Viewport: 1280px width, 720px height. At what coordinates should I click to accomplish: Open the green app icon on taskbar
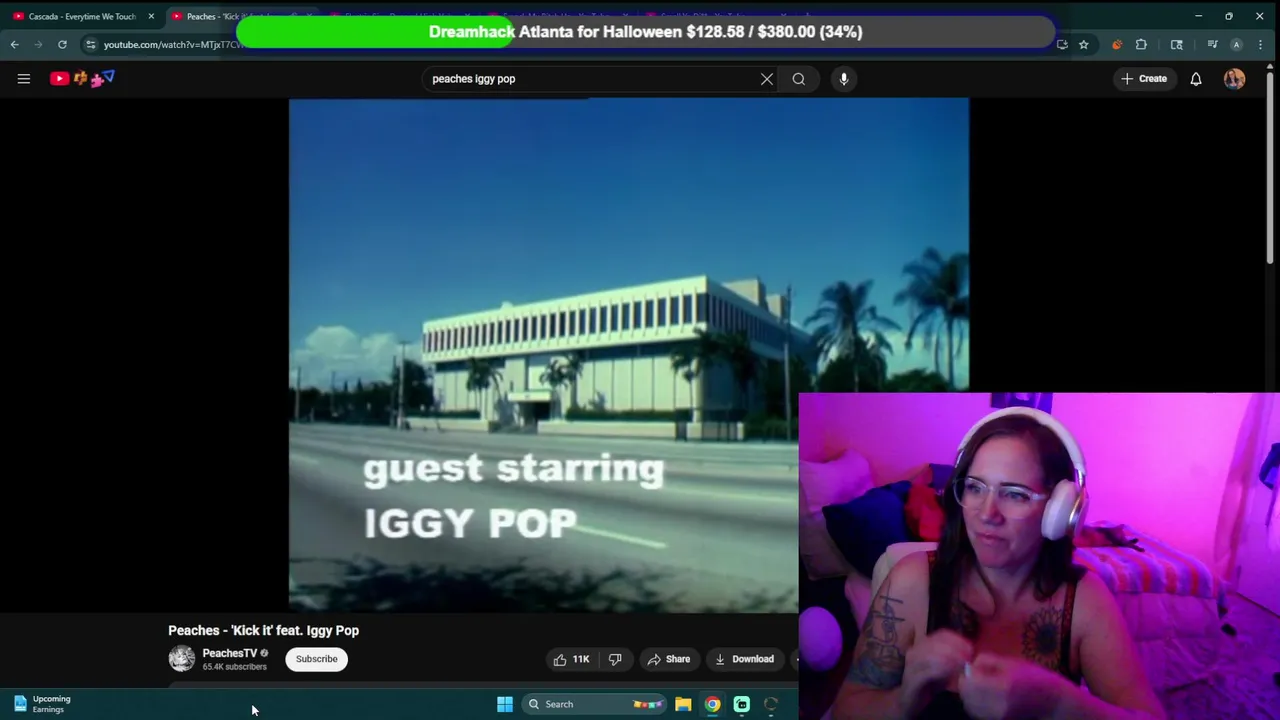(x=742, y=704)
